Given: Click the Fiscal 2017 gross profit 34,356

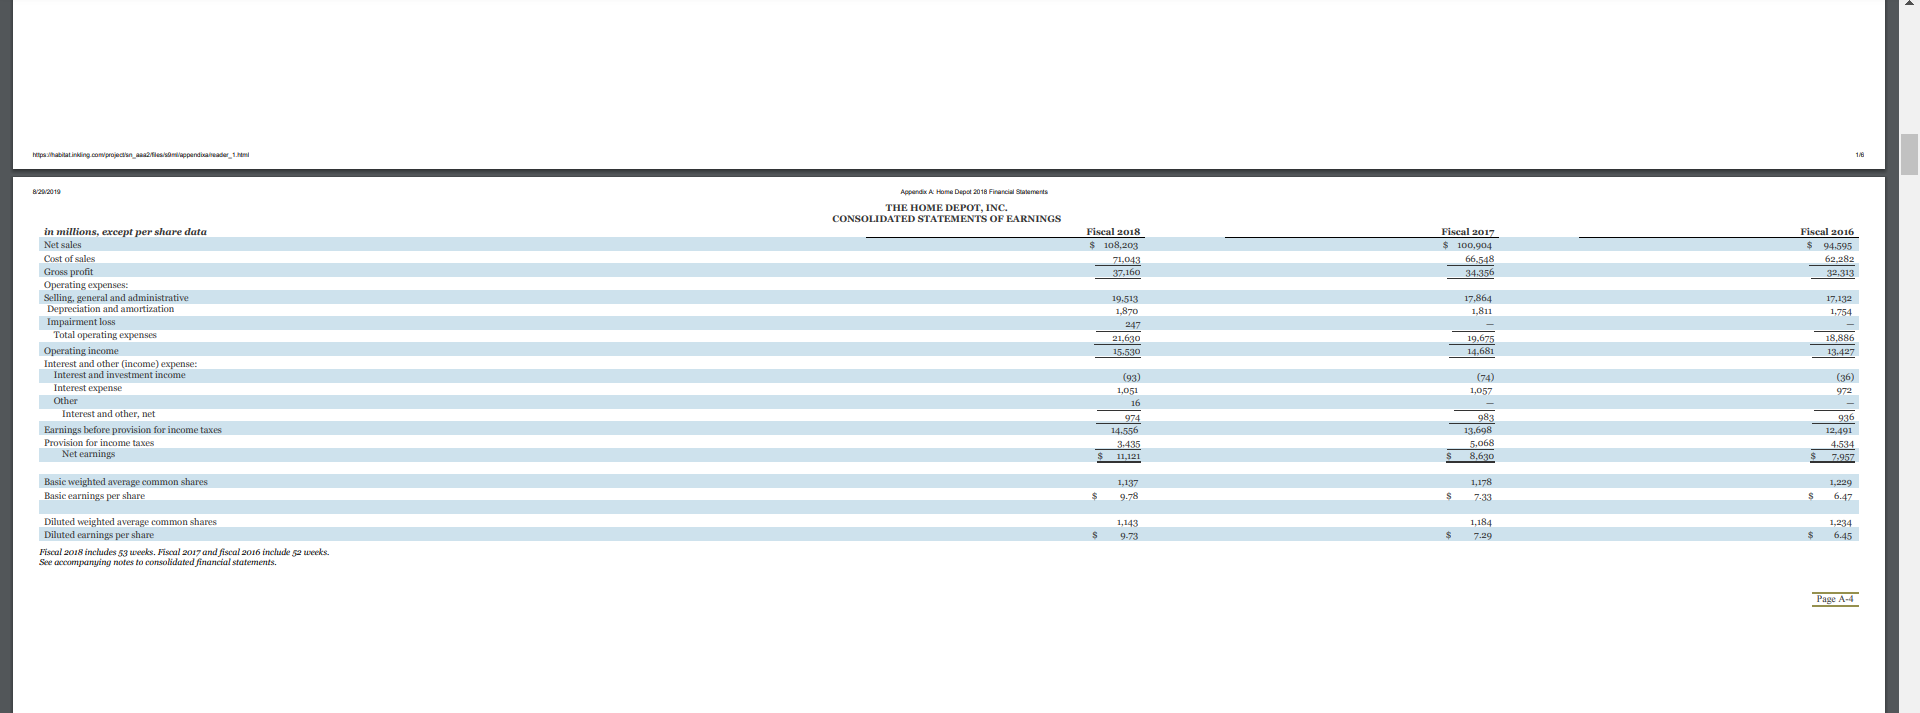Looking at the screenshot, I should [x=1479, y=273].
